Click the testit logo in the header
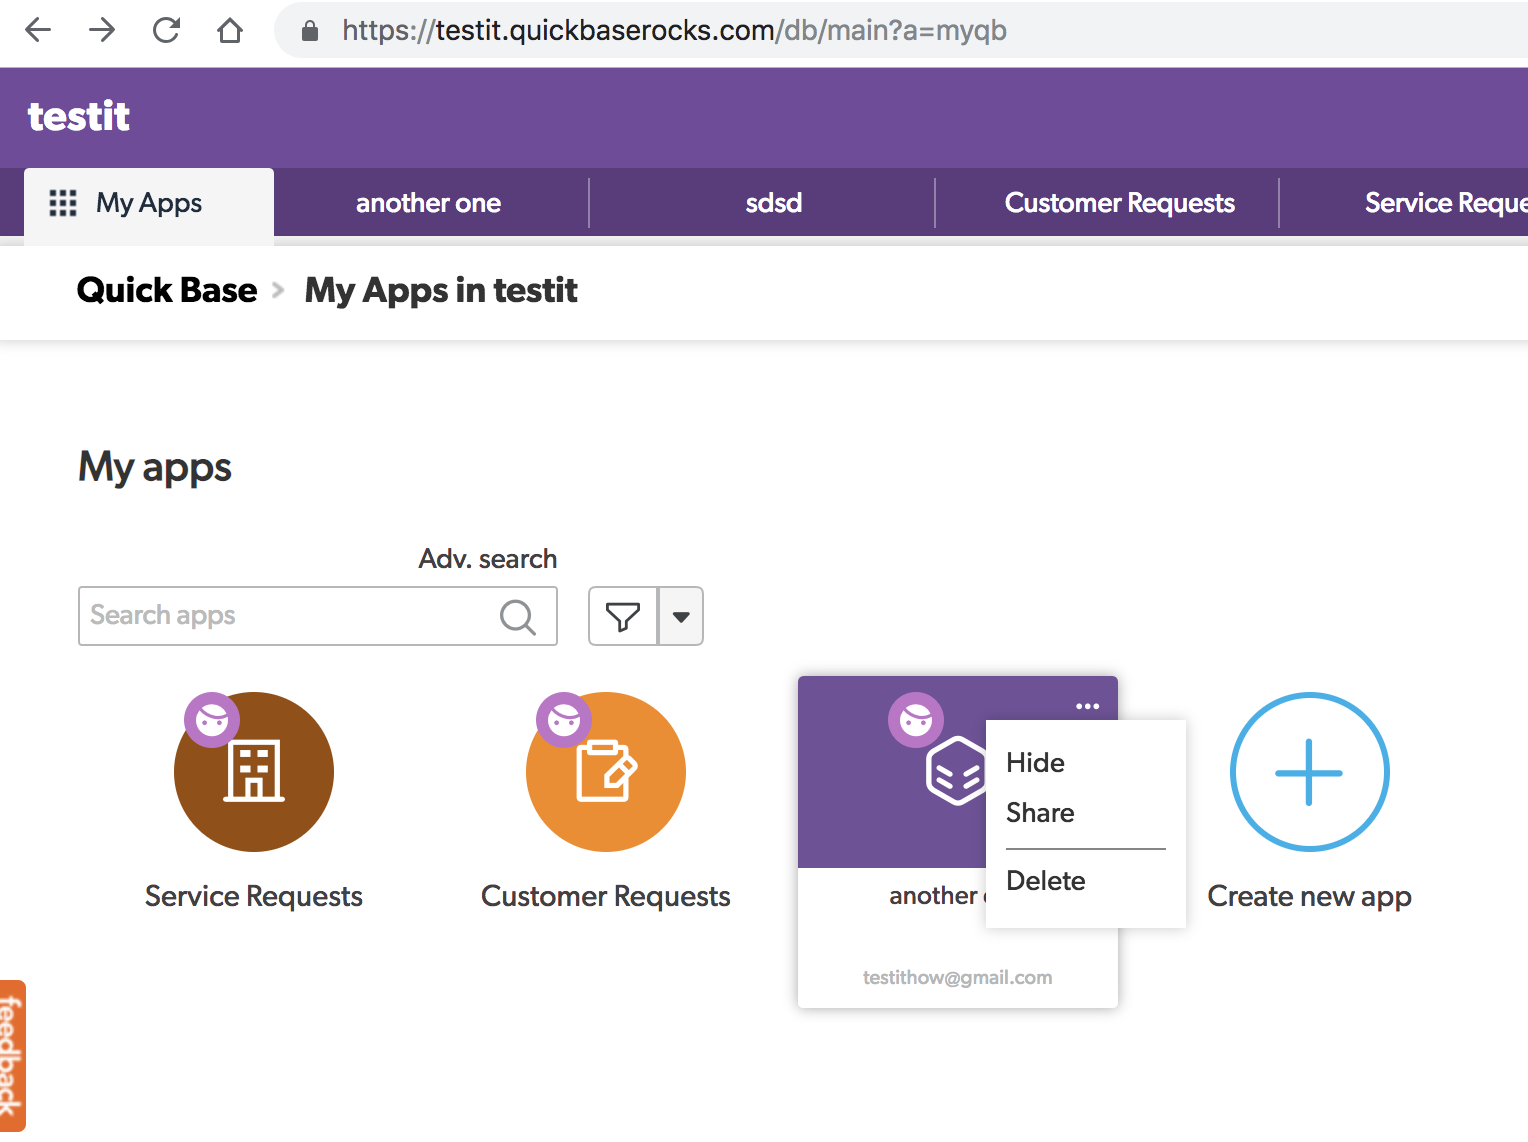This screenshot has height=1142, width=1528. (79, 117)
